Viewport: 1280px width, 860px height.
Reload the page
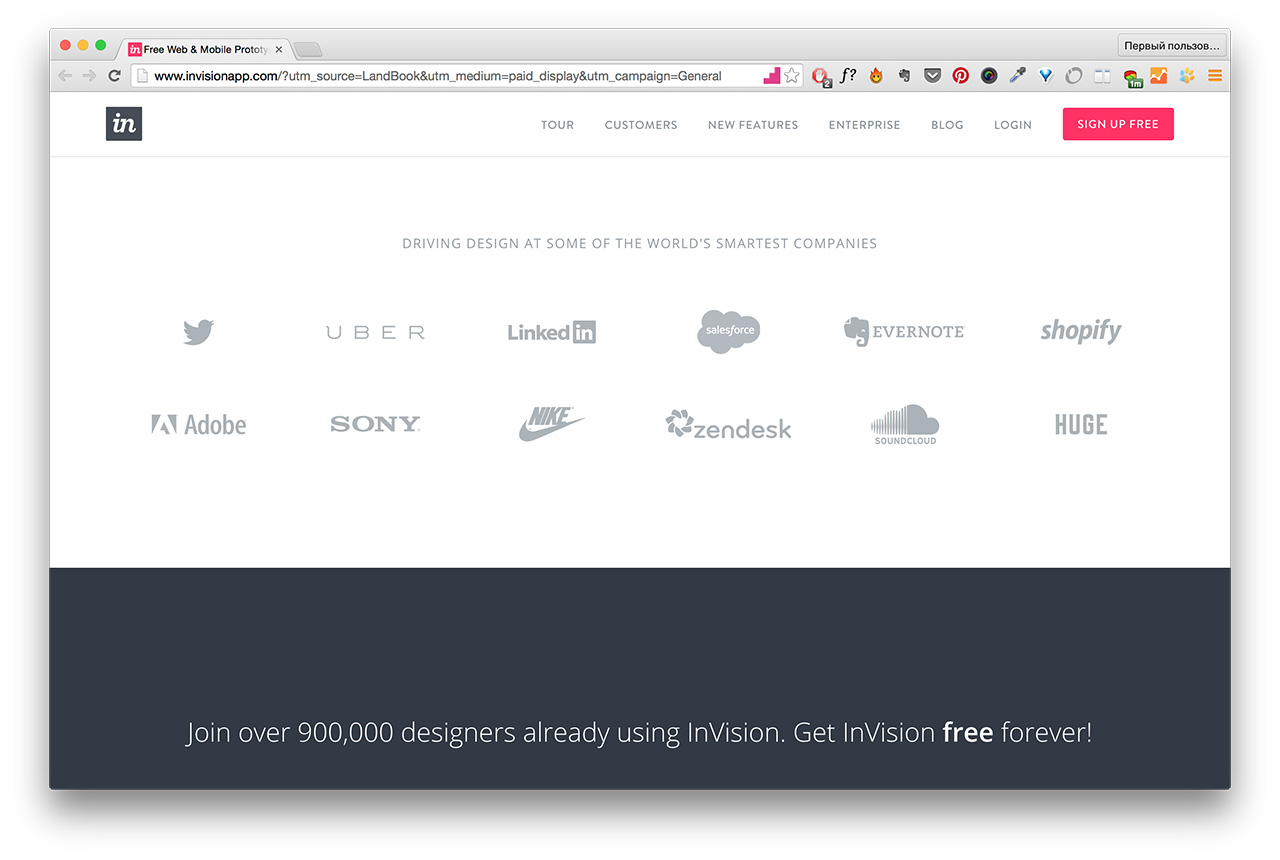coord(114,75)
